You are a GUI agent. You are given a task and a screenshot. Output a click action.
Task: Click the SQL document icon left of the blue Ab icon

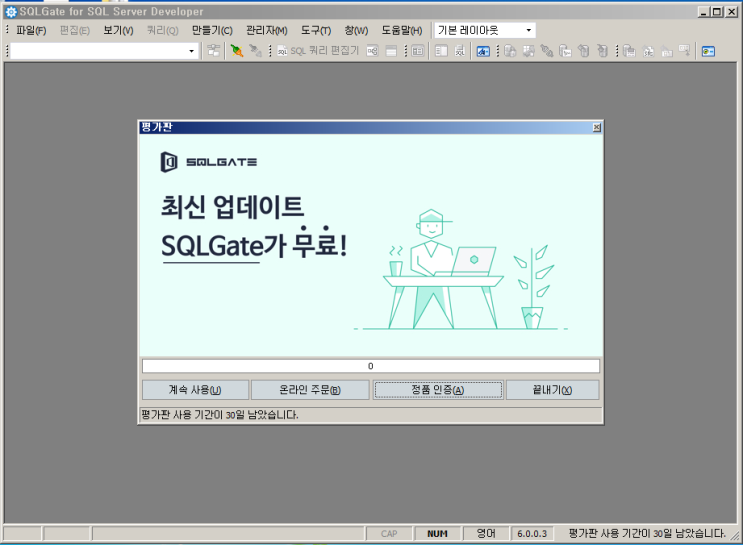coord(460,51)
